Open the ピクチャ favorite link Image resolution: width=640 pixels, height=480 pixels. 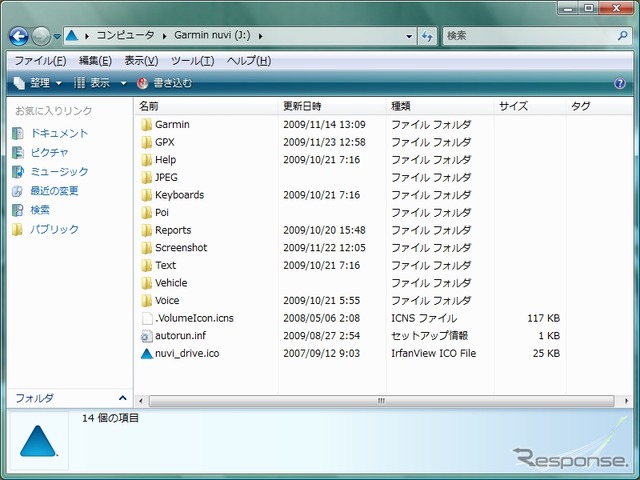pyautogui.click(x=49, y=153)
